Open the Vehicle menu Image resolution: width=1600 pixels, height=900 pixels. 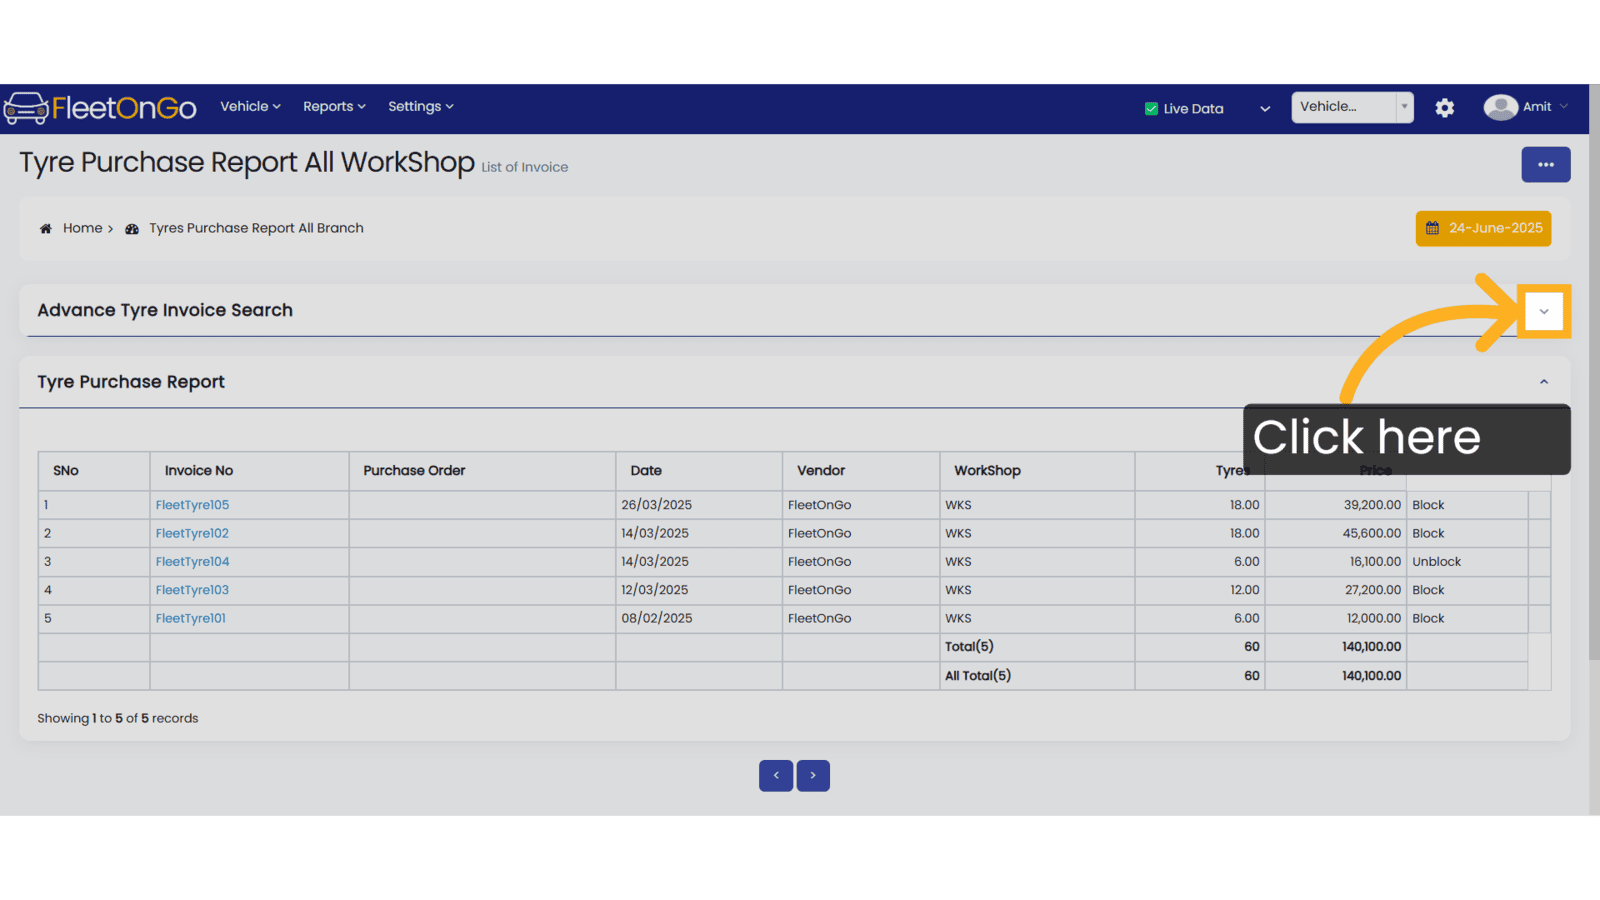[250, 106]
